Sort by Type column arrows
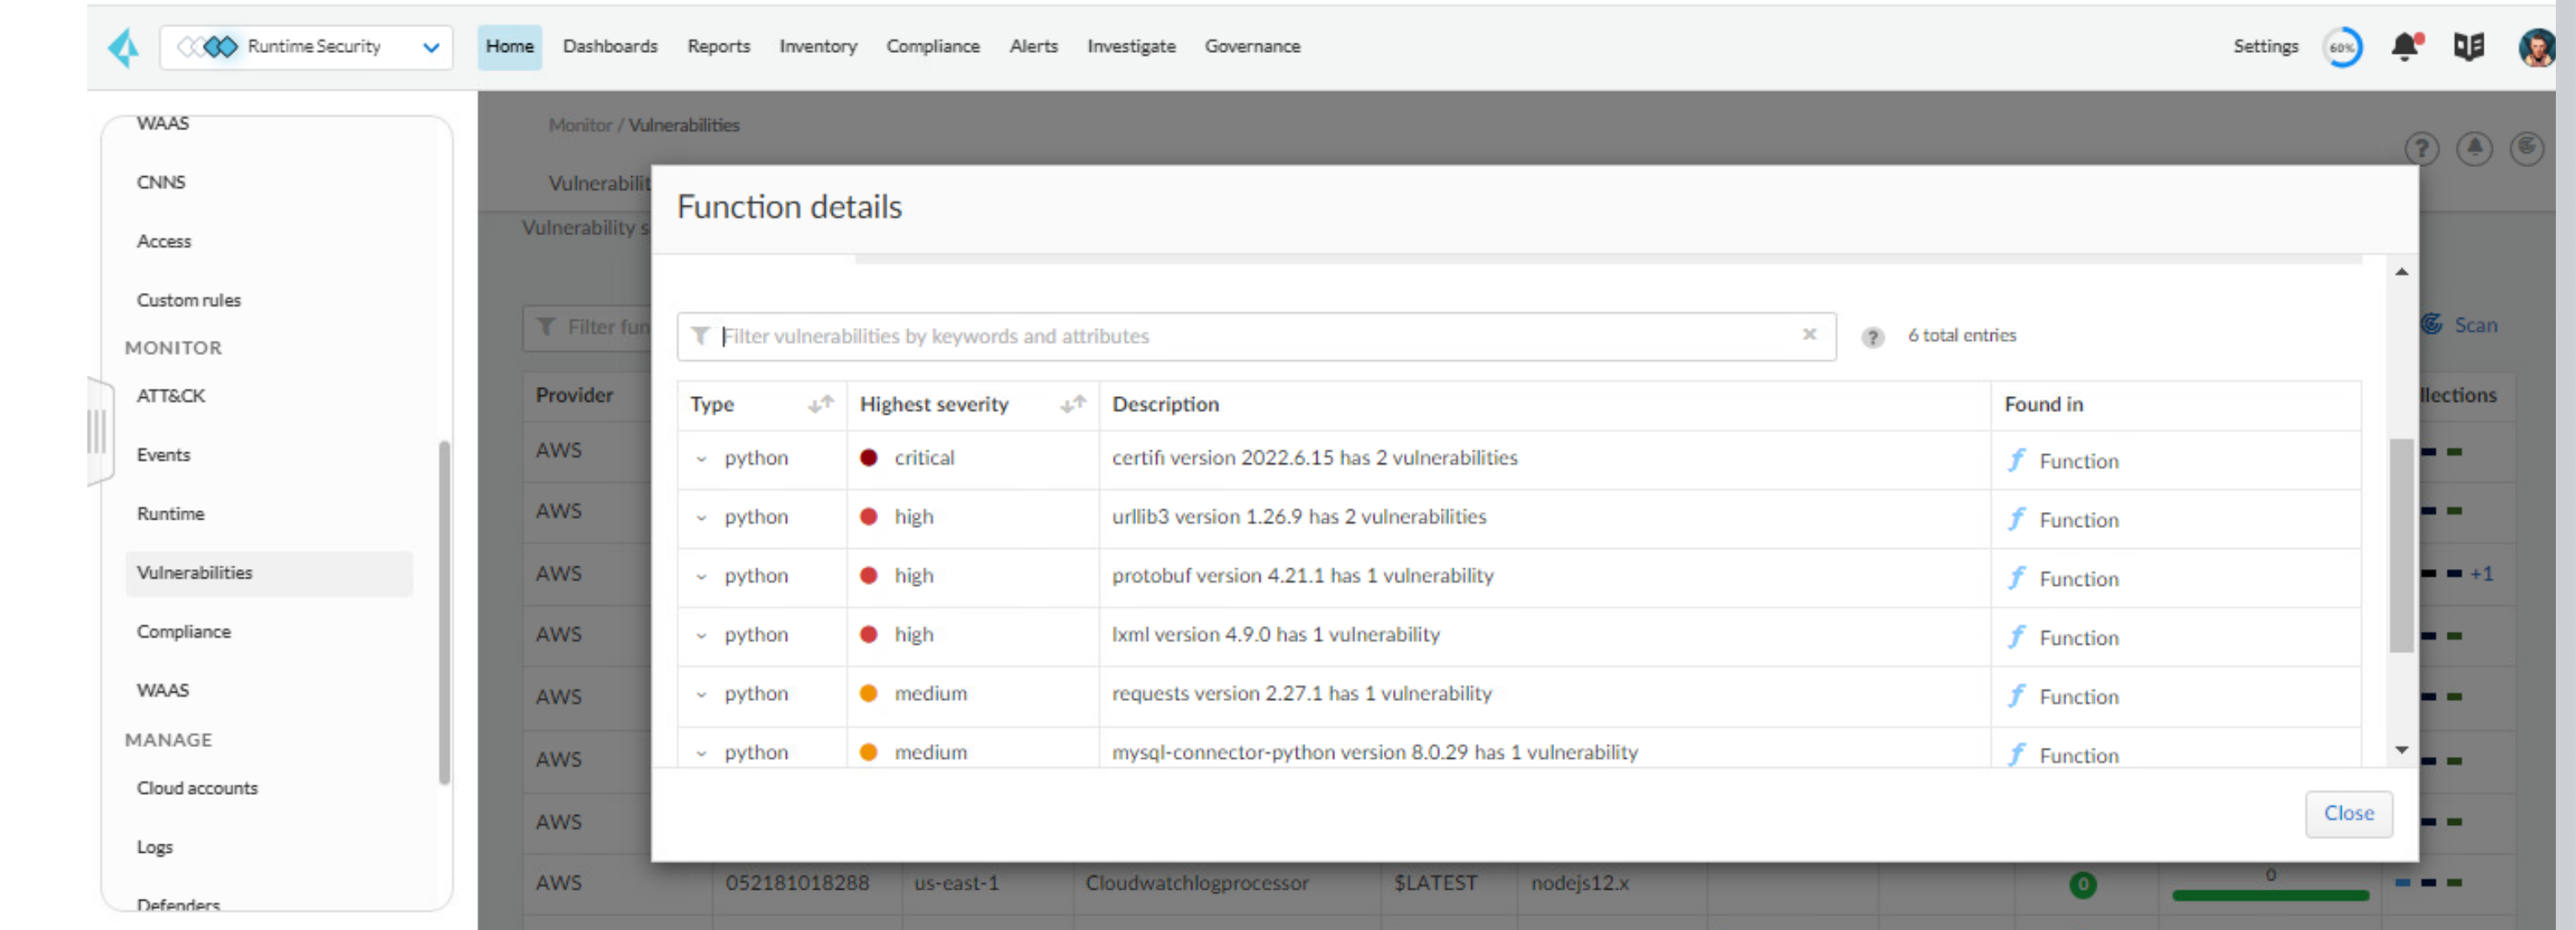The image size is (2576, 930). [x=820, y=404]
